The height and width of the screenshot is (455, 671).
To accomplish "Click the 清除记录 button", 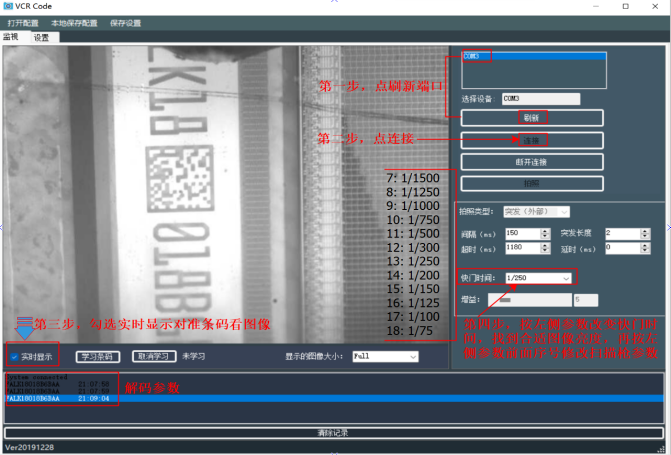I will coord(334,433).
